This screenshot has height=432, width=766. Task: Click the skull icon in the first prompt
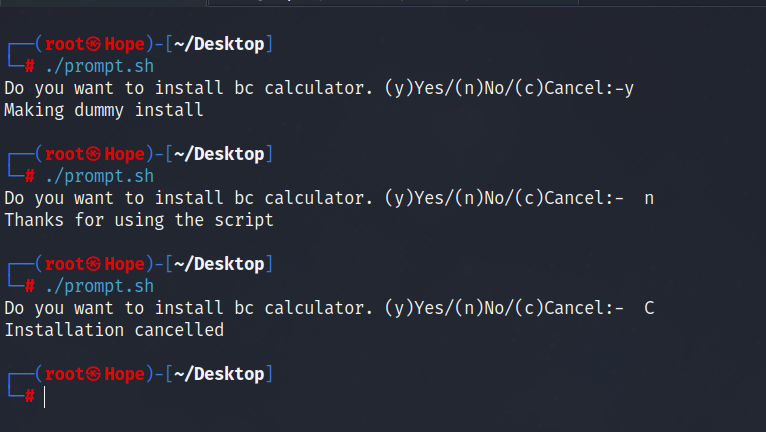(x=93, y=45)
